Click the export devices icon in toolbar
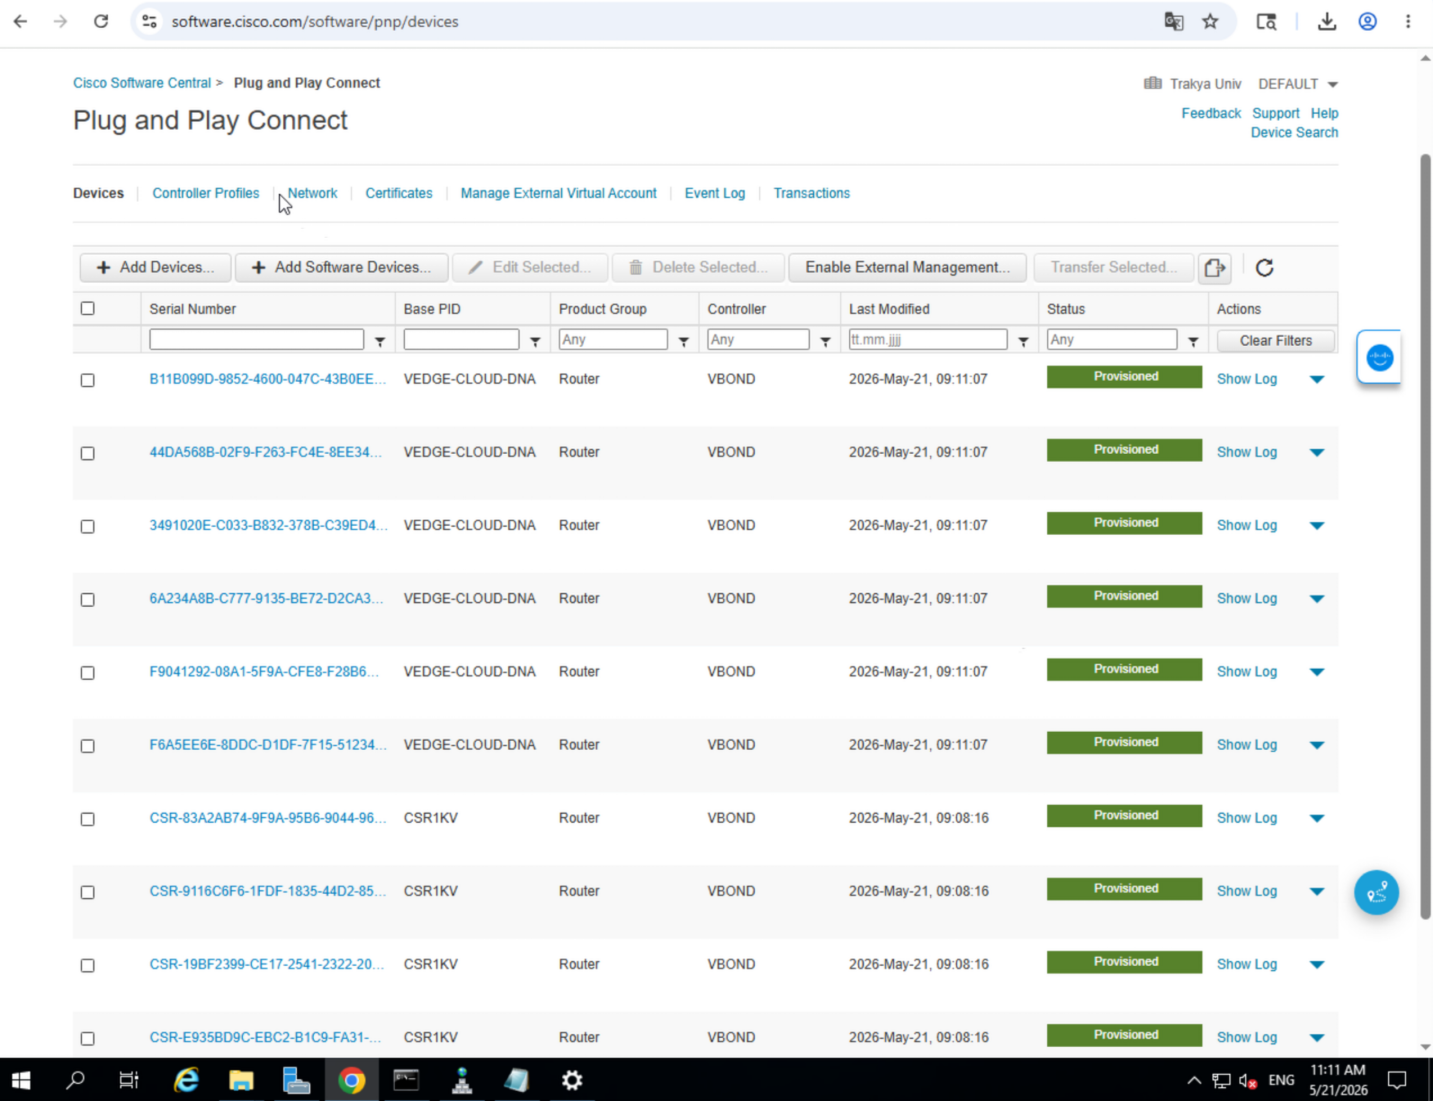 [1215, 268]
